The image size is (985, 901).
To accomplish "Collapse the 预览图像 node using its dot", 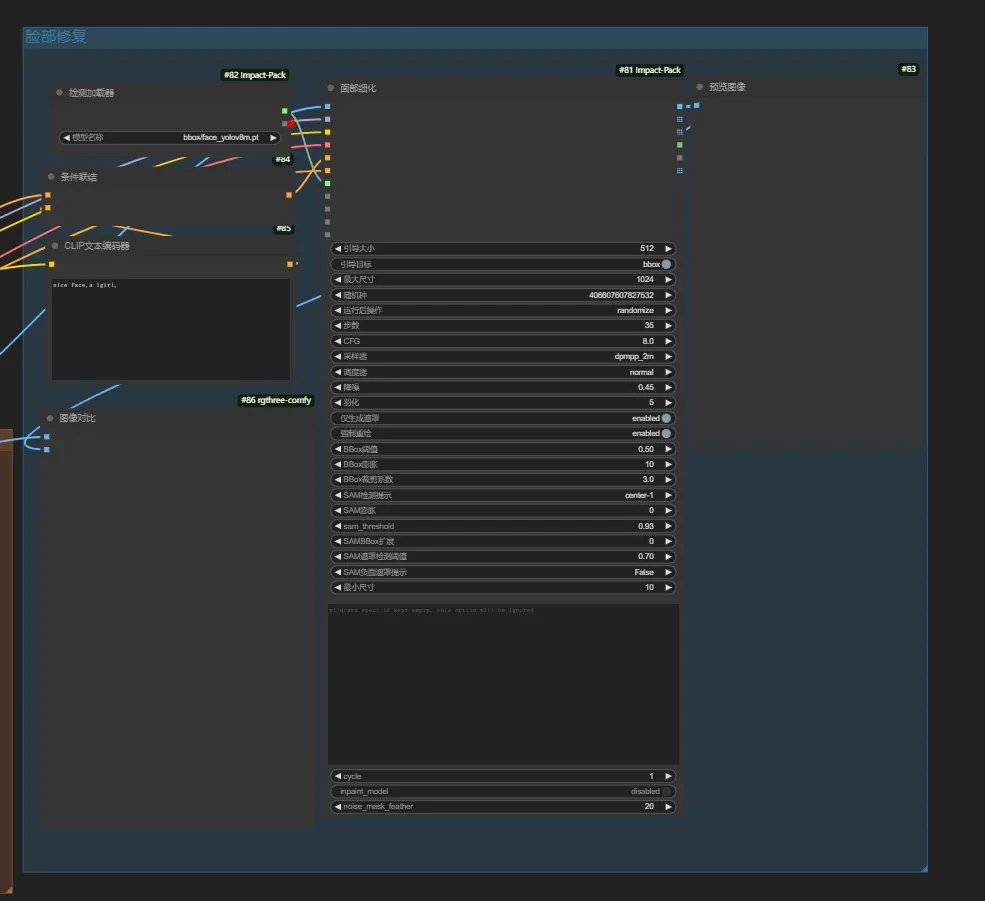I will [x=699, y=87].
